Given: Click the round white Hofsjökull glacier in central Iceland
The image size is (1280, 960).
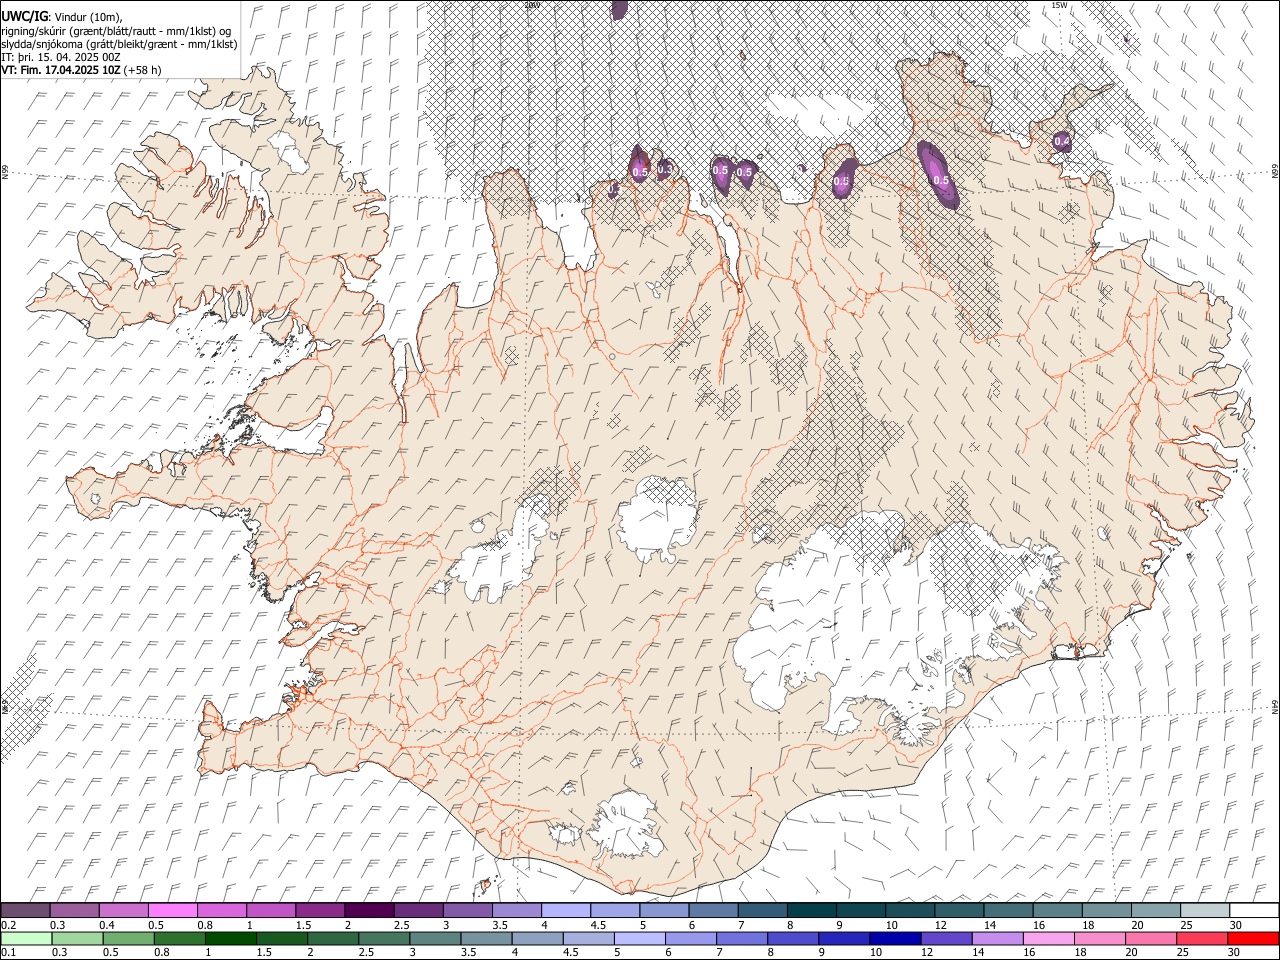Looking at the screenshot, I should coord(657,518).
